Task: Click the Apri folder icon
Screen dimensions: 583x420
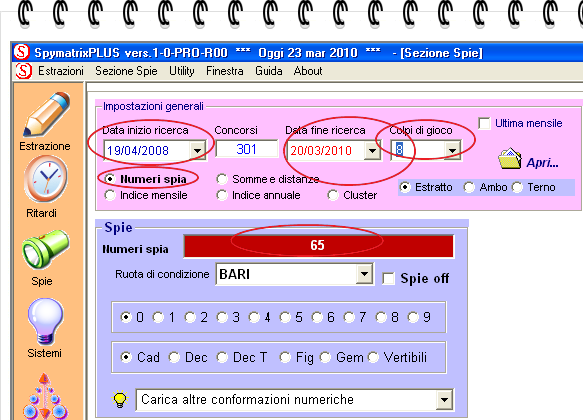Action: pyautogui.click(x=510, y=159)
